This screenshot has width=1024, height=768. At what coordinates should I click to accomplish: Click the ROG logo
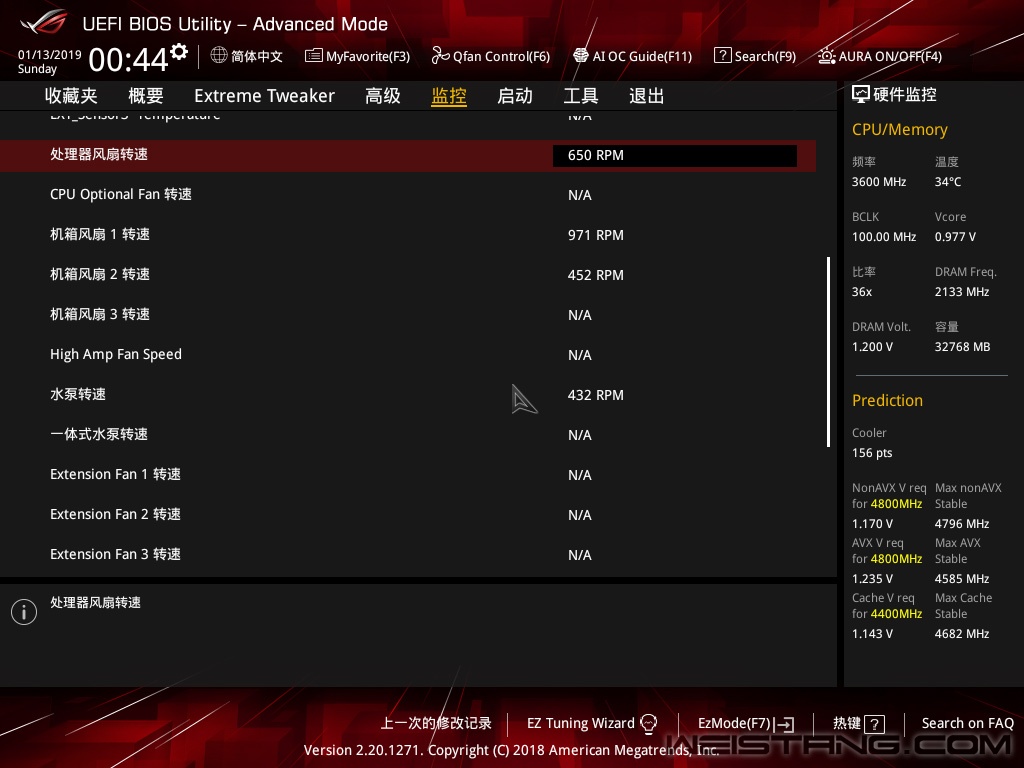[x=43, y=22]
